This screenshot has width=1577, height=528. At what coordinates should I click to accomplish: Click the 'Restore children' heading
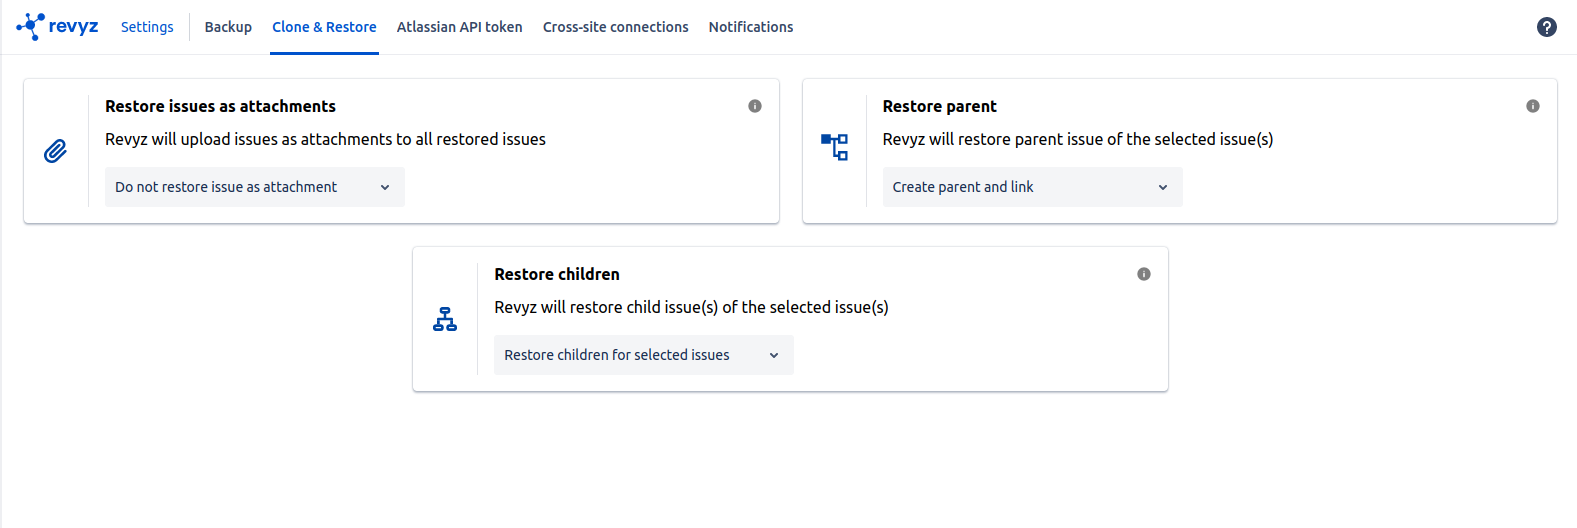point(556,274)
